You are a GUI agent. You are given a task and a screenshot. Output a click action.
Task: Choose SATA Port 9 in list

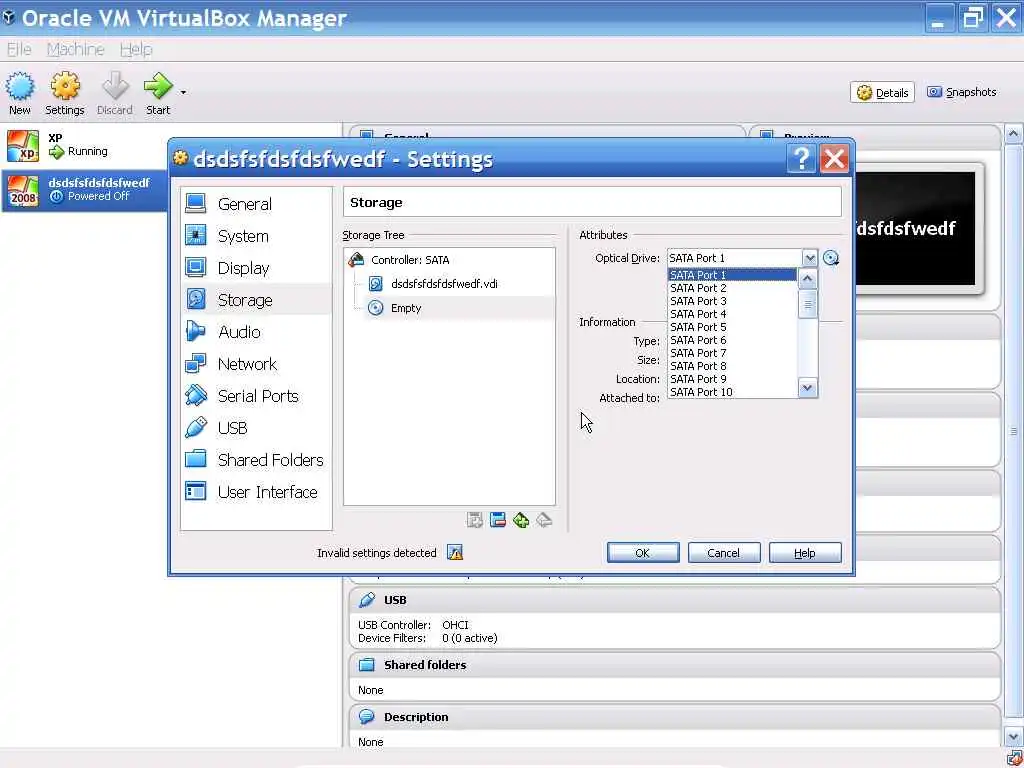(732, 379)
